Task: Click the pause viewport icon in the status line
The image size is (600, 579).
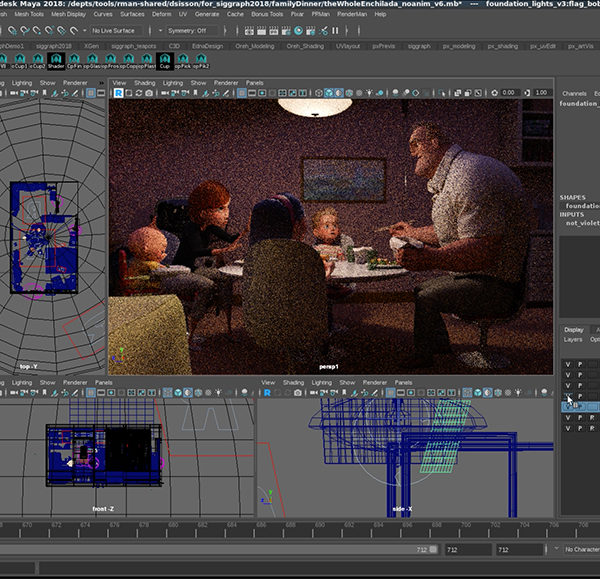Action: [x=335, y=31]
